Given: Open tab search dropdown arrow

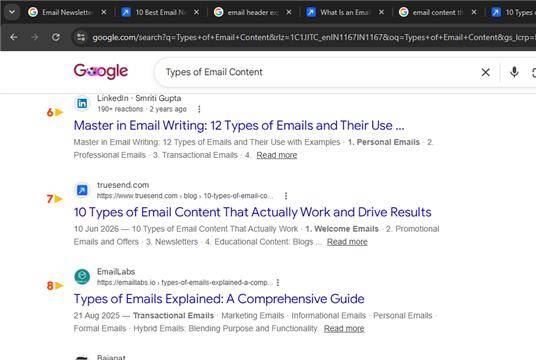Looking at the screenshot, I should click(x=12, y=12).
